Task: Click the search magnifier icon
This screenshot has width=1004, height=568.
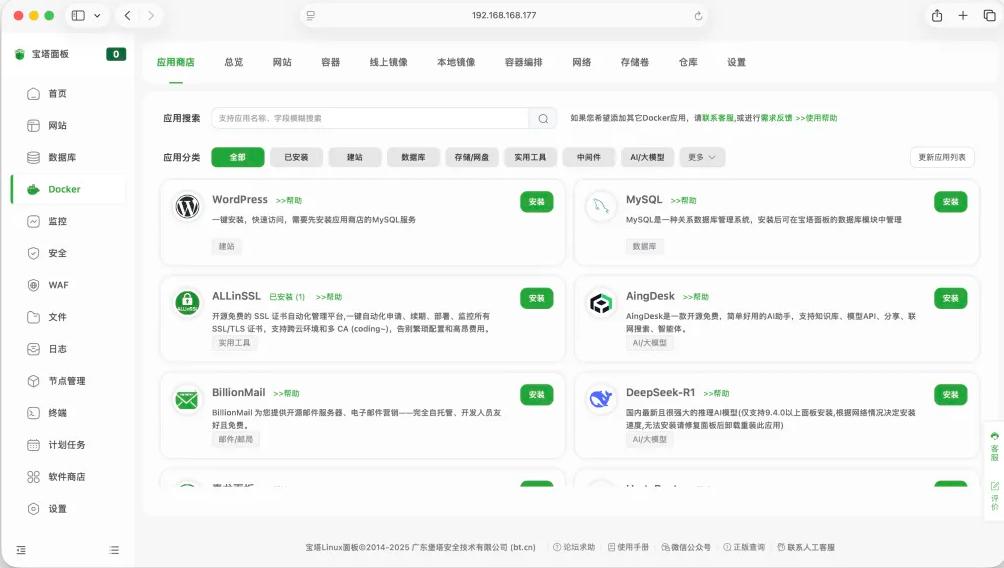Action: click(543, 118)
